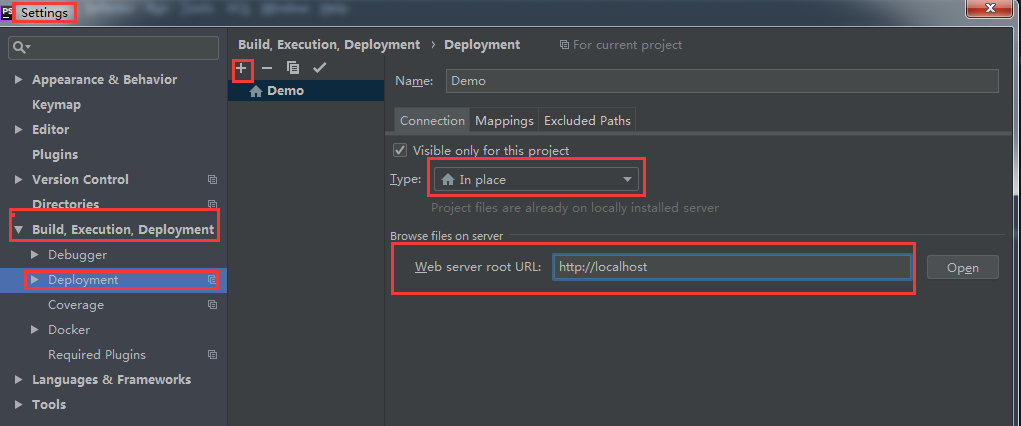Switch to the Excluded Paths tab
Screen dimensions: 1021x426
[587, 121]
